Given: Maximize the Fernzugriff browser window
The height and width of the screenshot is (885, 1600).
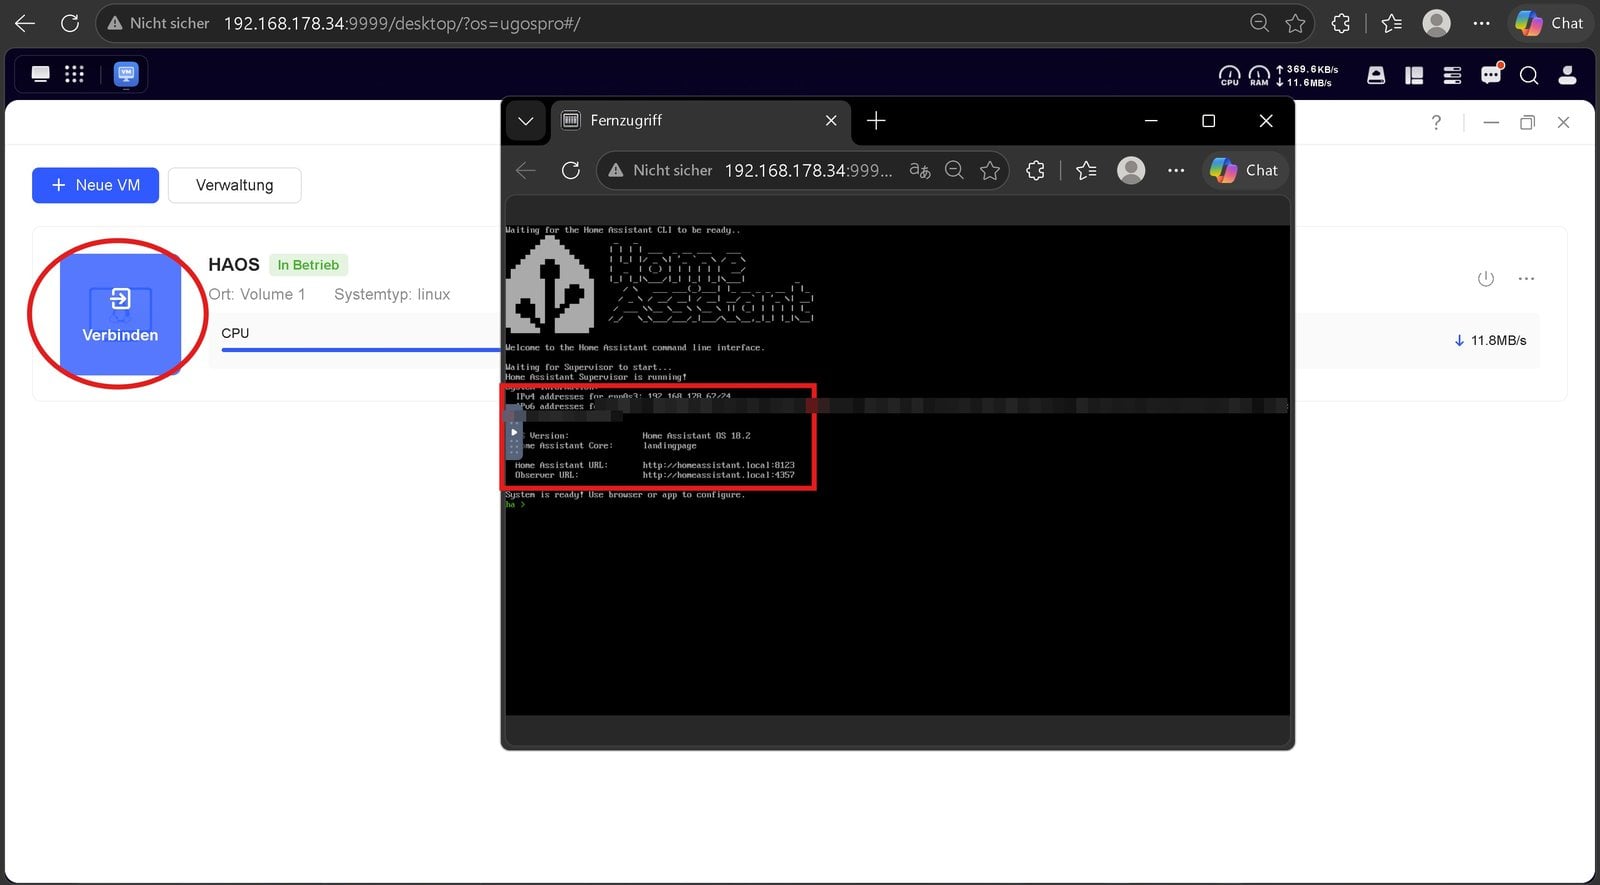Looking at the screenshot, I should click(x=1208, y=121).
